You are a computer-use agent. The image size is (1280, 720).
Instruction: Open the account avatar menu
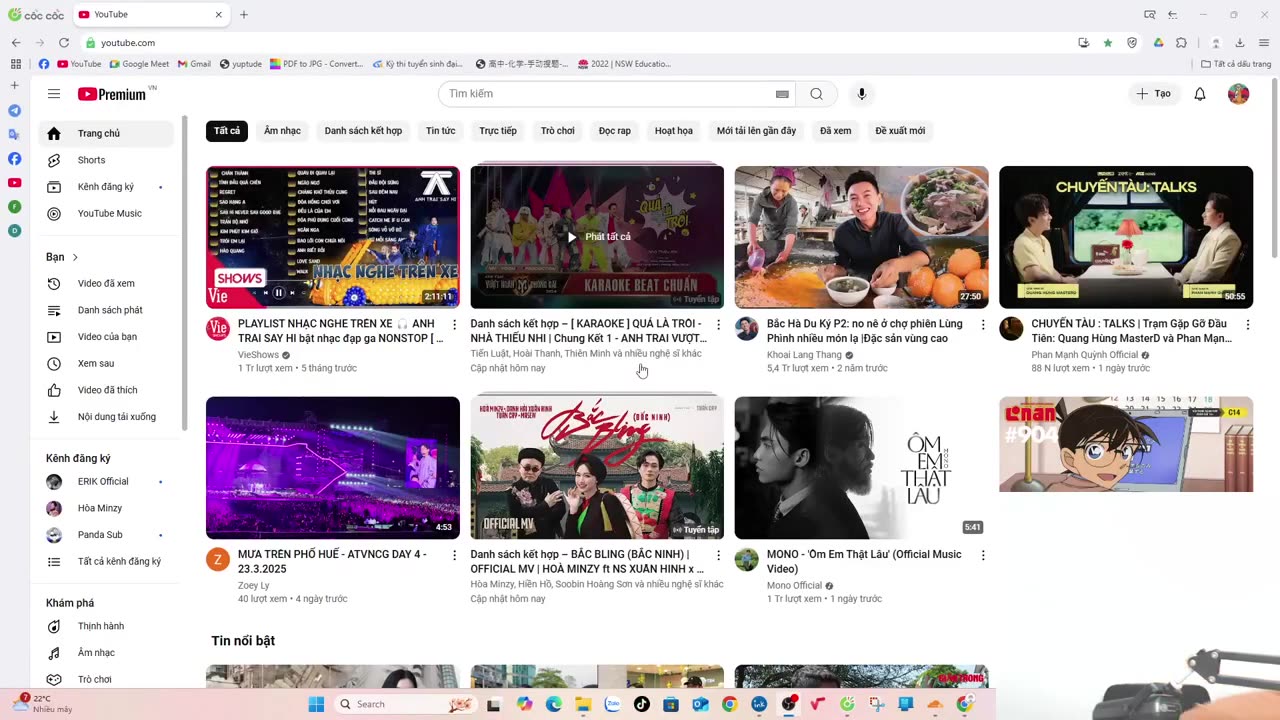click(1238, 94)
